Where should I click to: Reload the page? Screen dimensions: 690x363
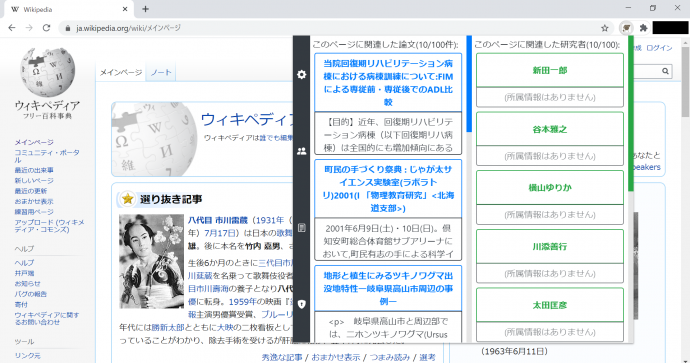tap(46, 28)
